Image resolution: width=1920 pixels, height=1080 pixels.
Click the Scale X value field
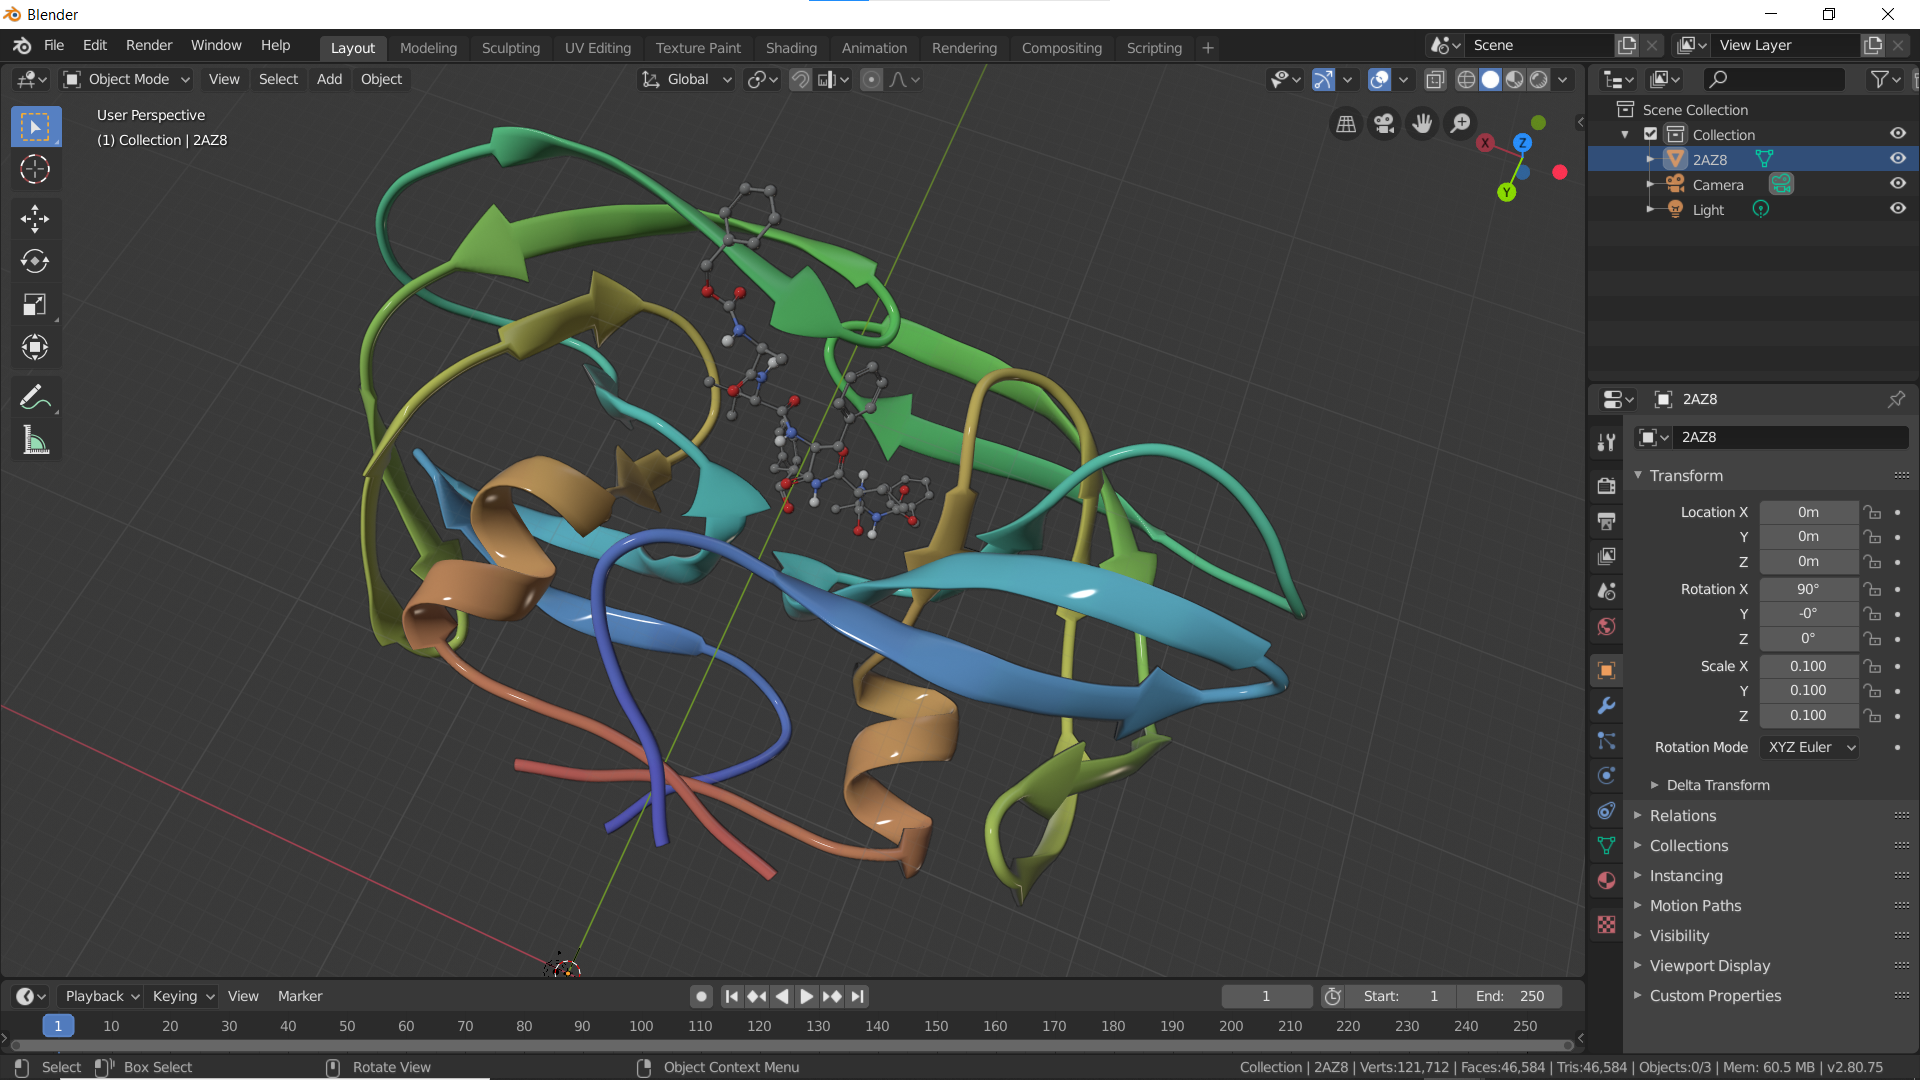point(1807,666)
